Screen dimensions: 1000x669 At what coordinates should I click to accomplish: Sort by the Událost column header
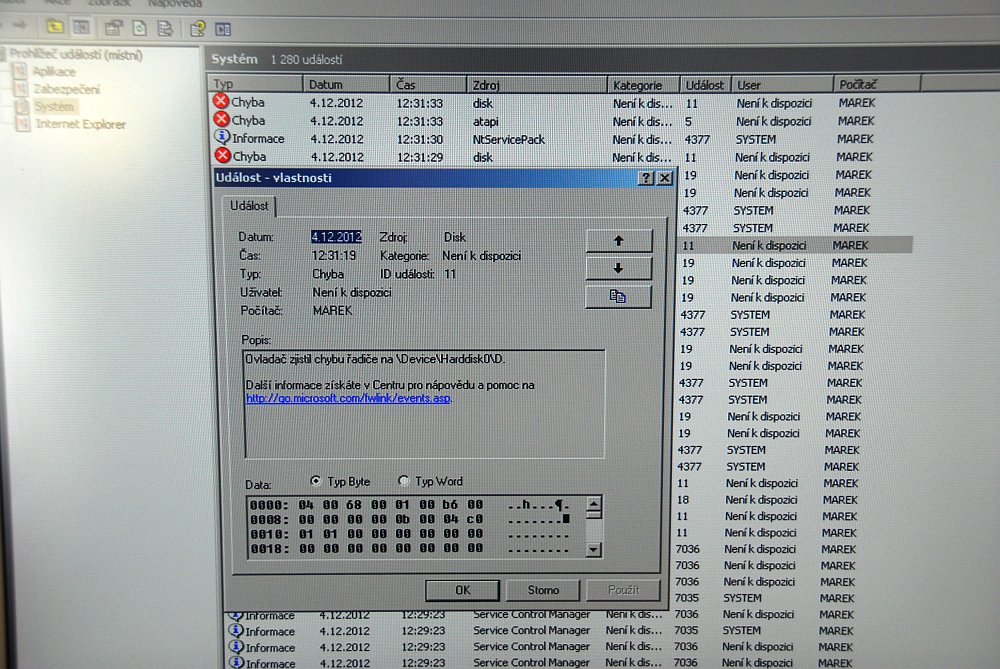tap(705, 85)
